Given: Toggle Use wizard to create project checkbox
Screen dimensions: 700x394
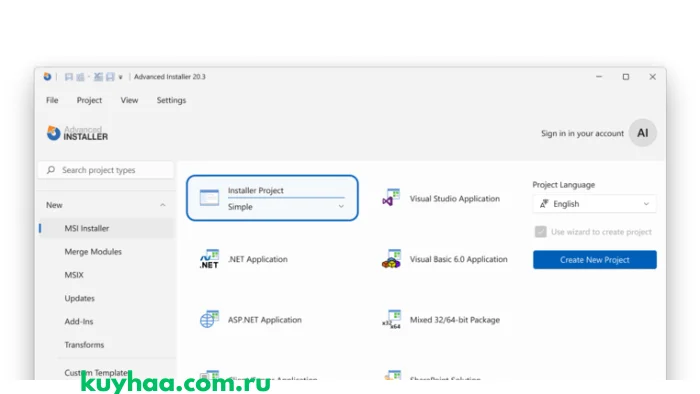Looking at the screenshot, I should click(540, 232).
